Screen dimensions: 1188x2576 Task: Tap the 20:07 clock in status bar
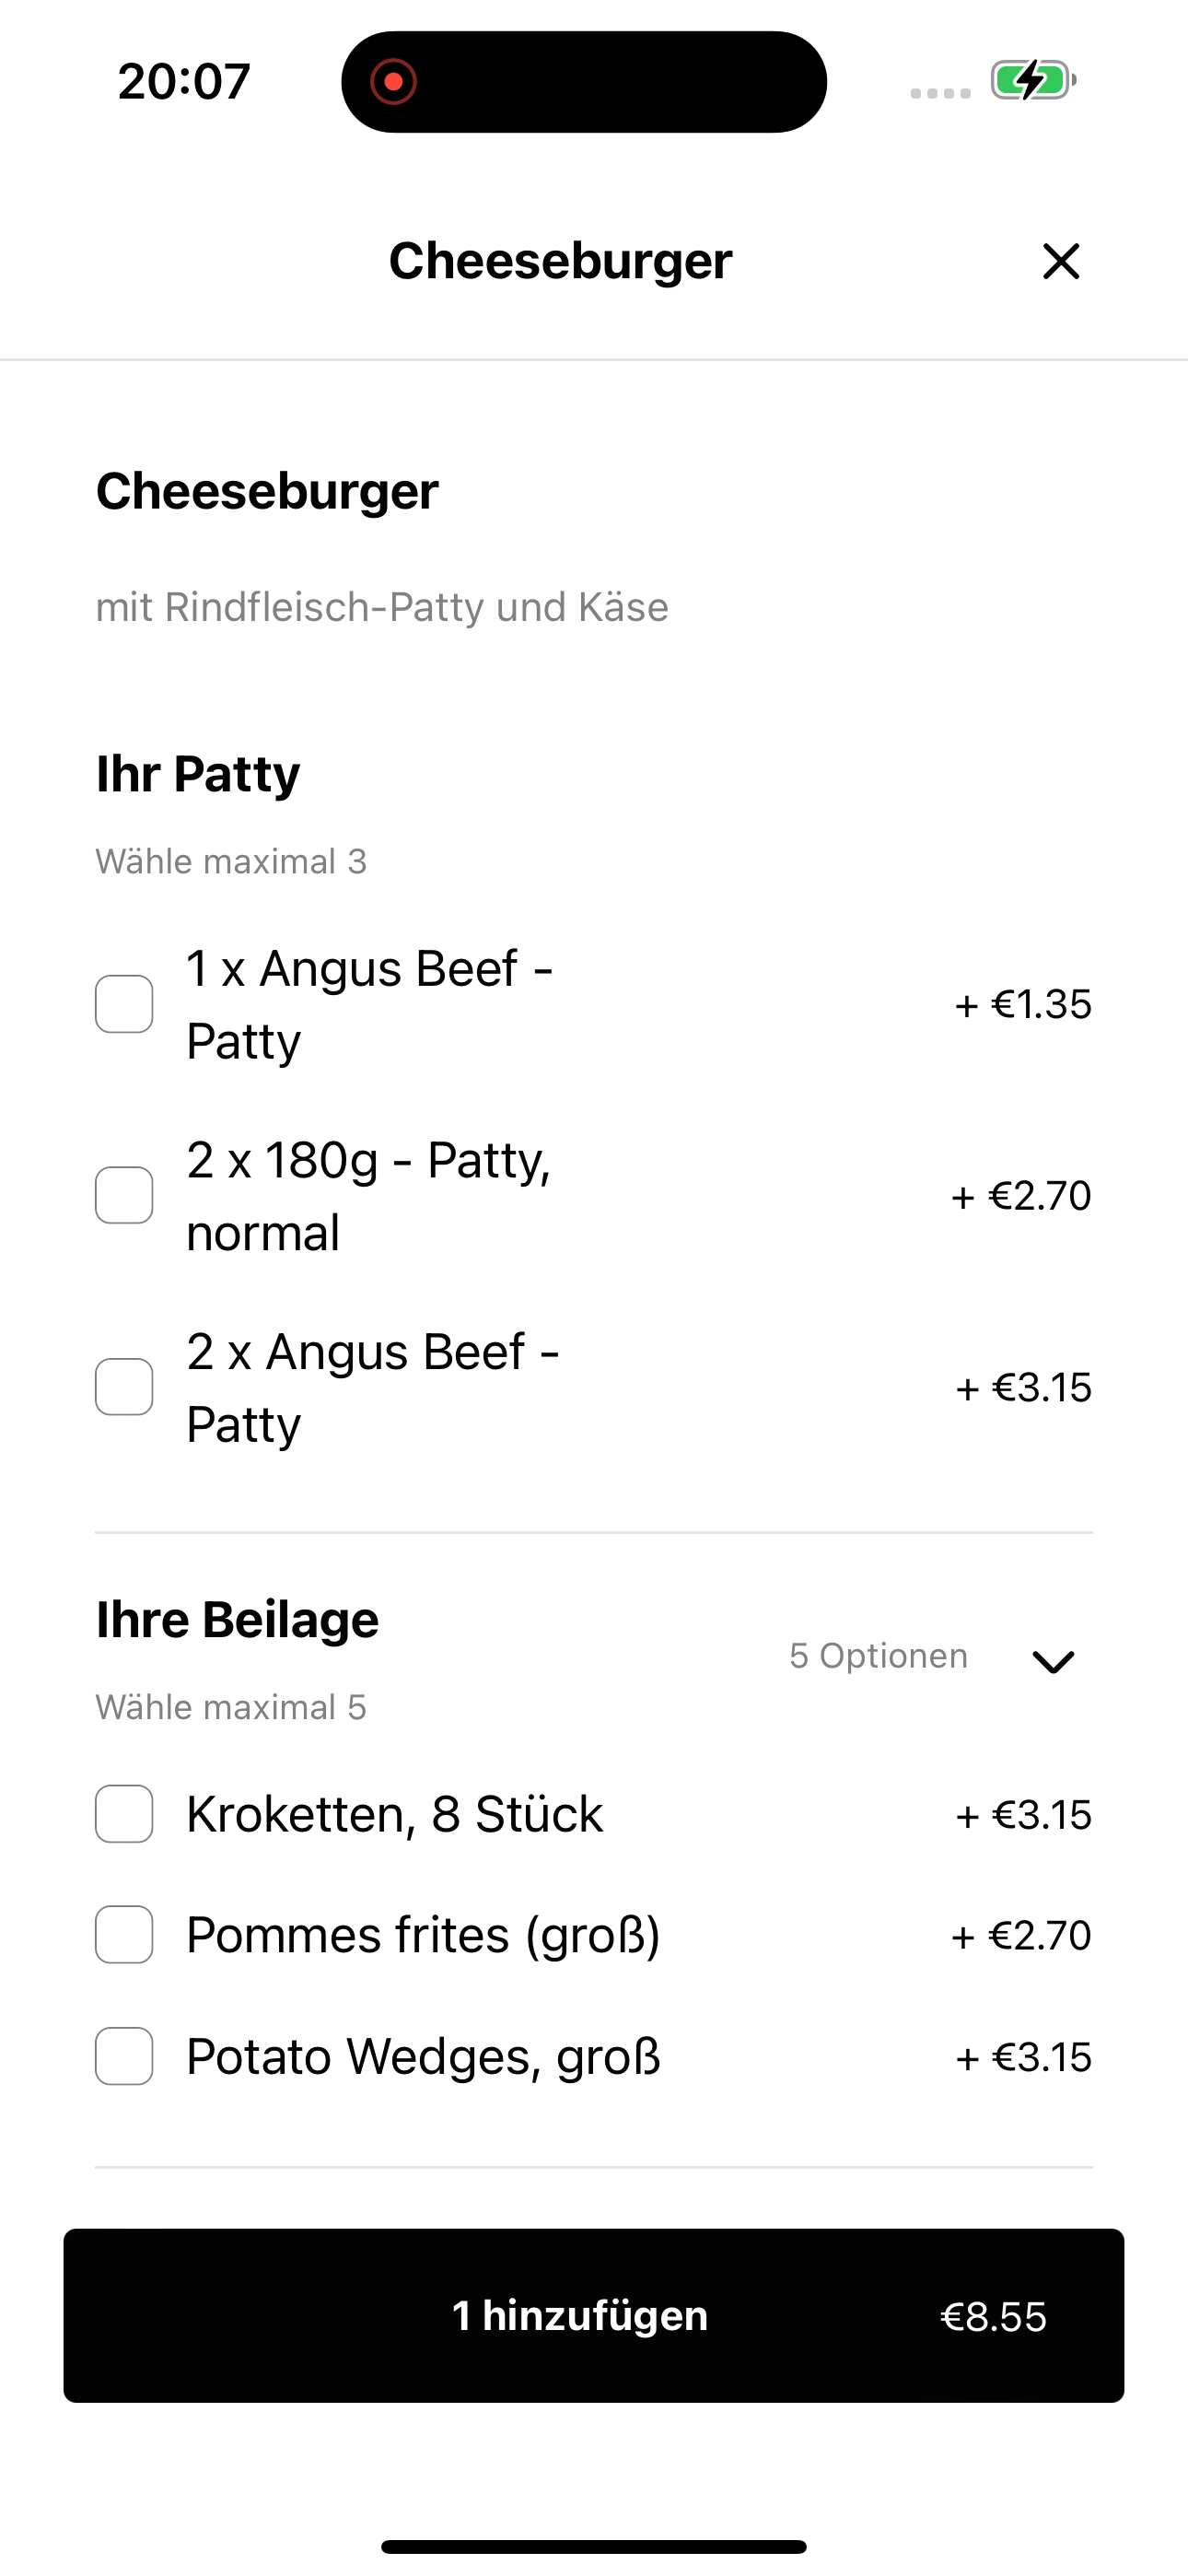click(184, 82)
